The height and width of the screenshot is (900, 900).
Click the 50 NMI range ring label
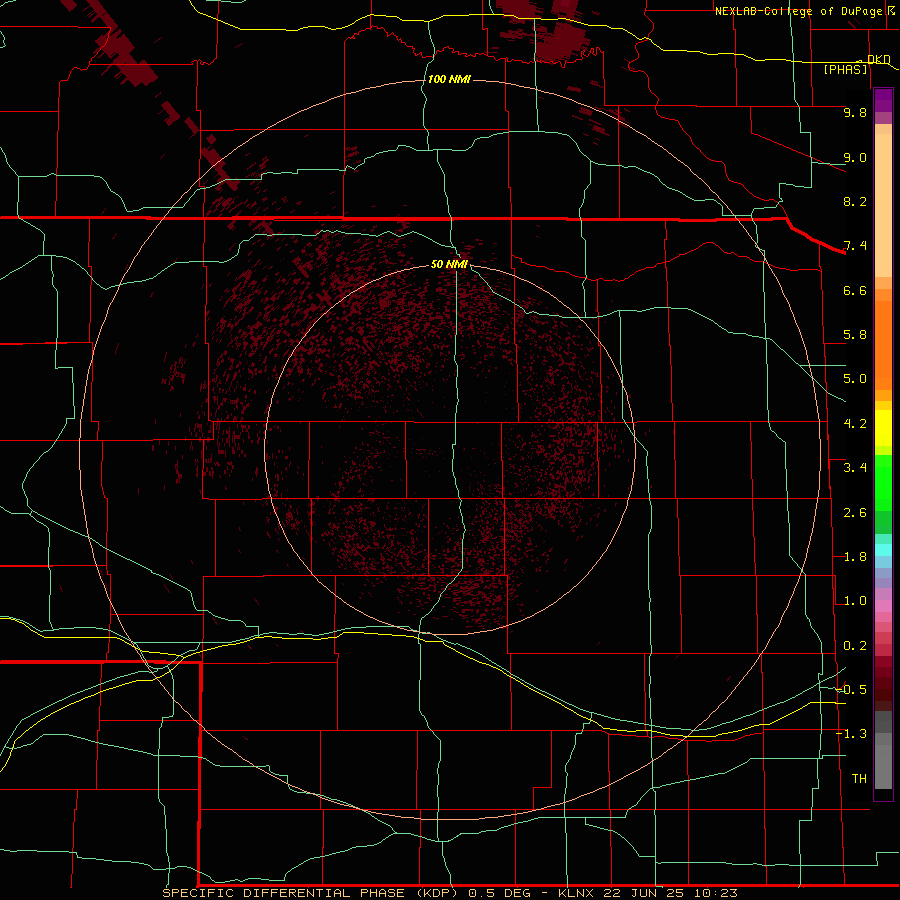pyautogui.click(x=449, y=264)
